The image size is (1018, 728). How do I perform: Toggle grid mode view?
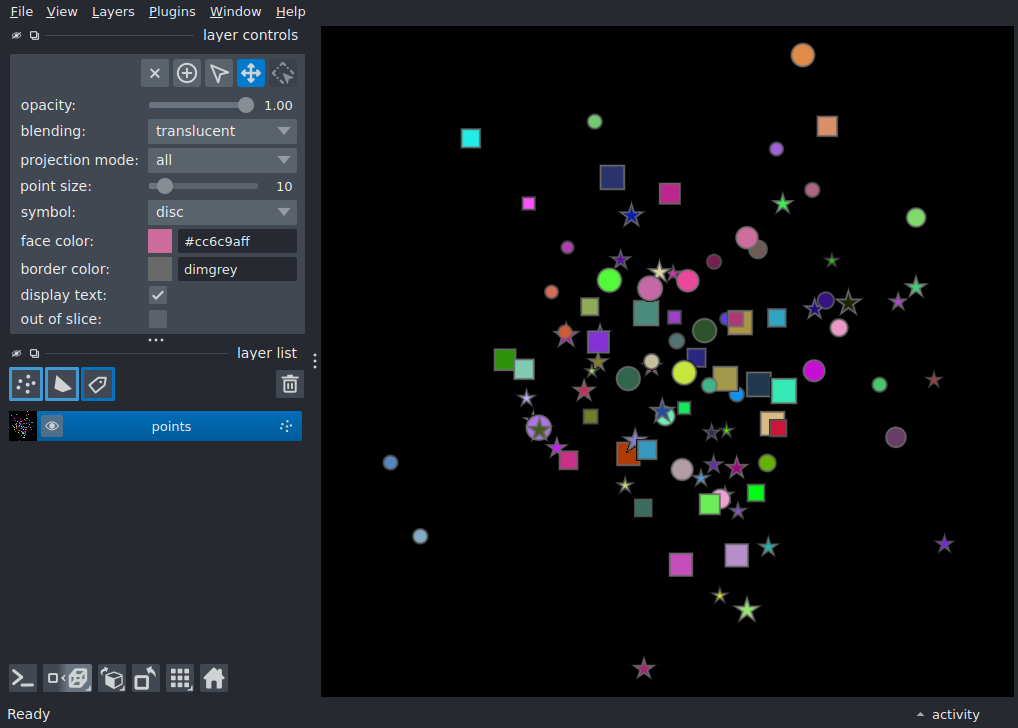coord(180,679)
